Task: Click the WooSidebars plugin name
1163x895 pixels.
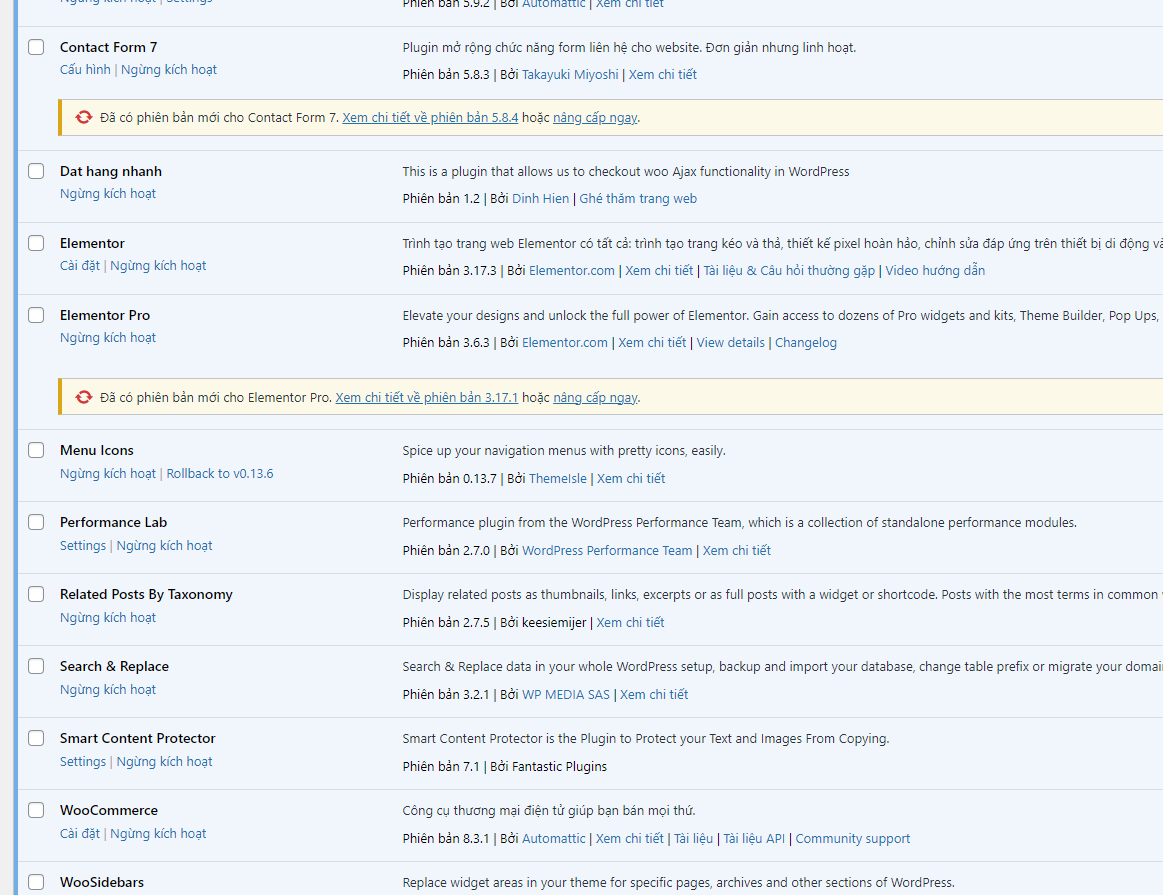Action: [102, 882]
